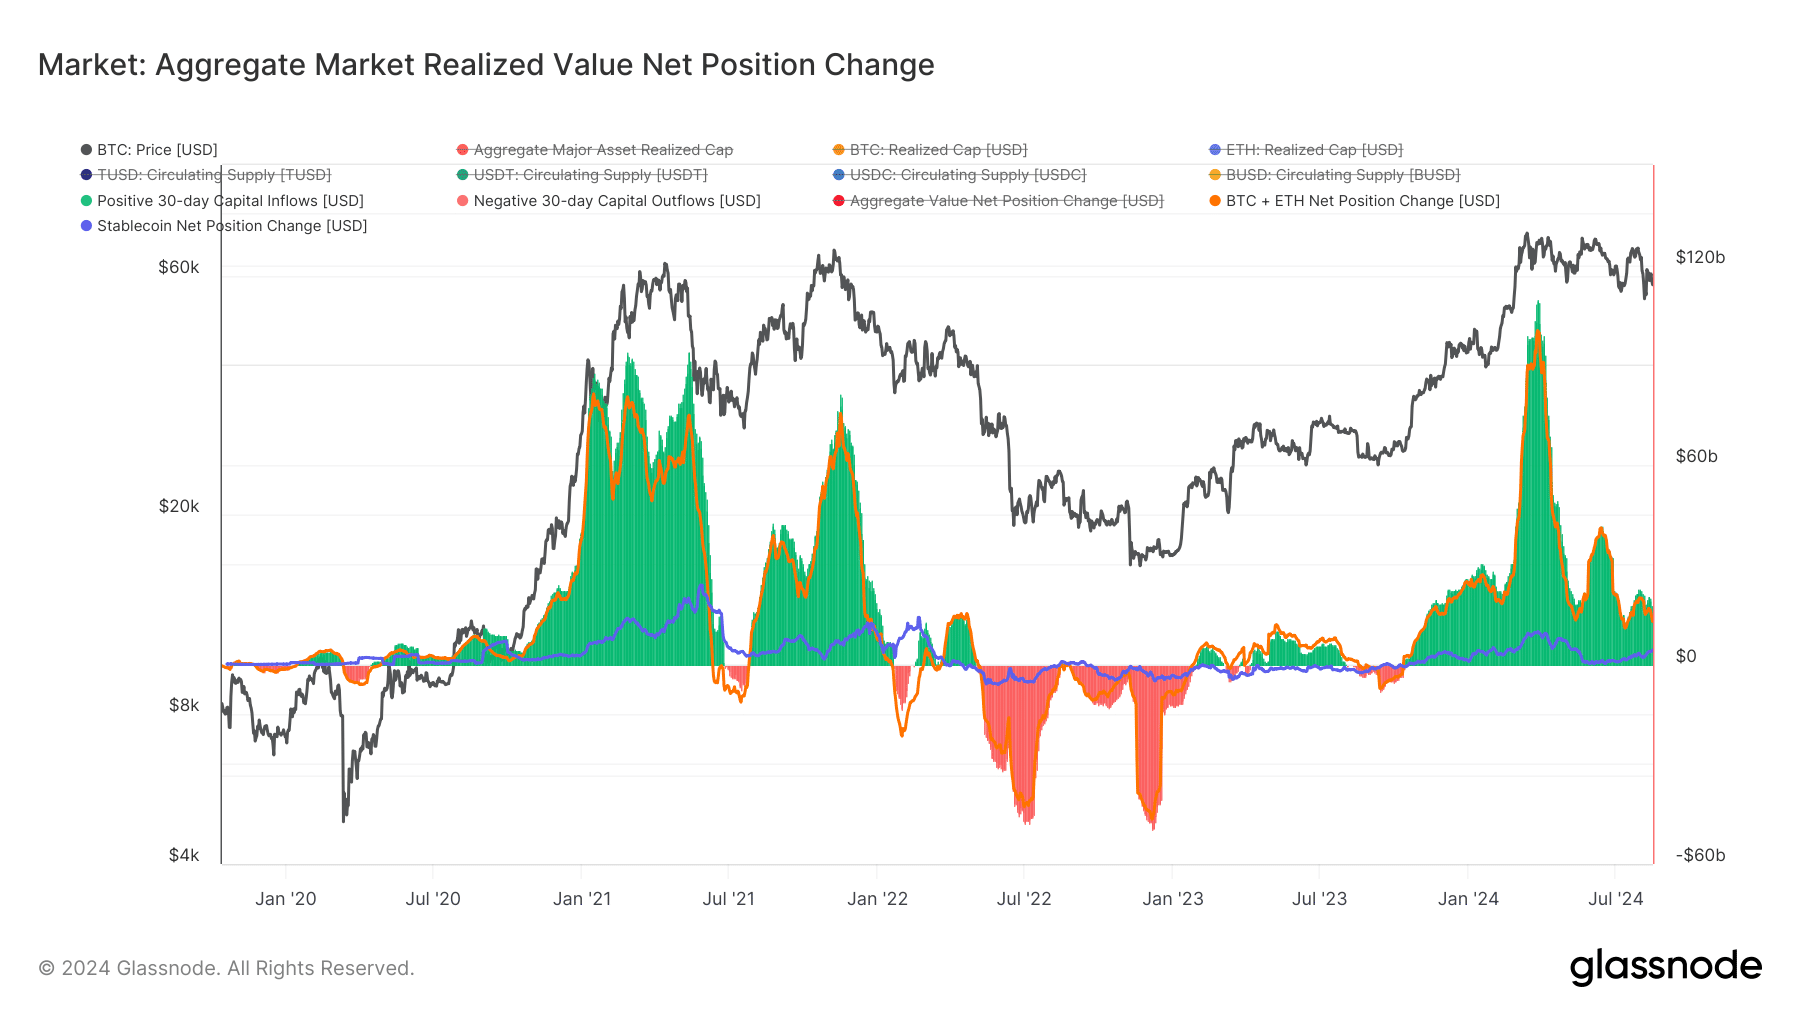
Task: Hide Positive 30-day Capital Inflows series
Action: point(222,201)
